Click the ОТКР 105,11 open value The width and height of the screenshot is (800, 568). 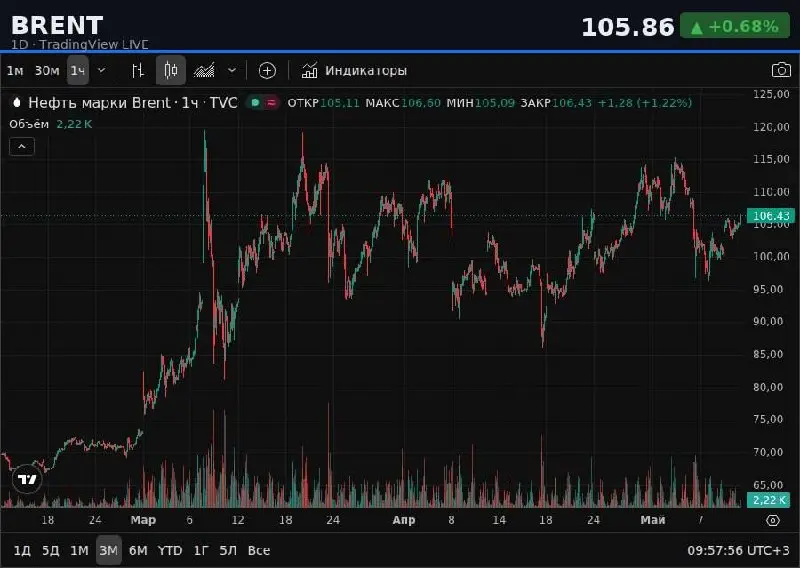(x=323, y=103)
